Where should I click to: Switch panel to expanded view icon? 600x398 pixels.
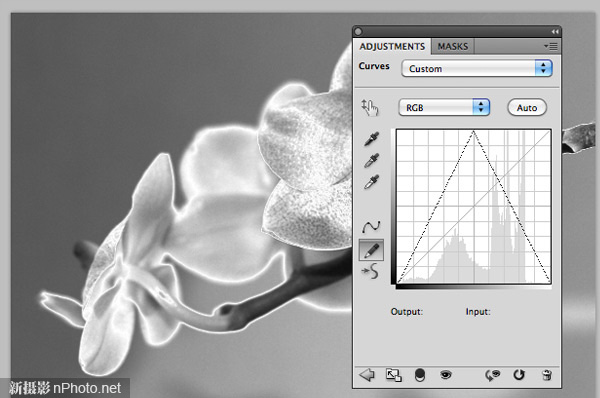tap(393, 375)
